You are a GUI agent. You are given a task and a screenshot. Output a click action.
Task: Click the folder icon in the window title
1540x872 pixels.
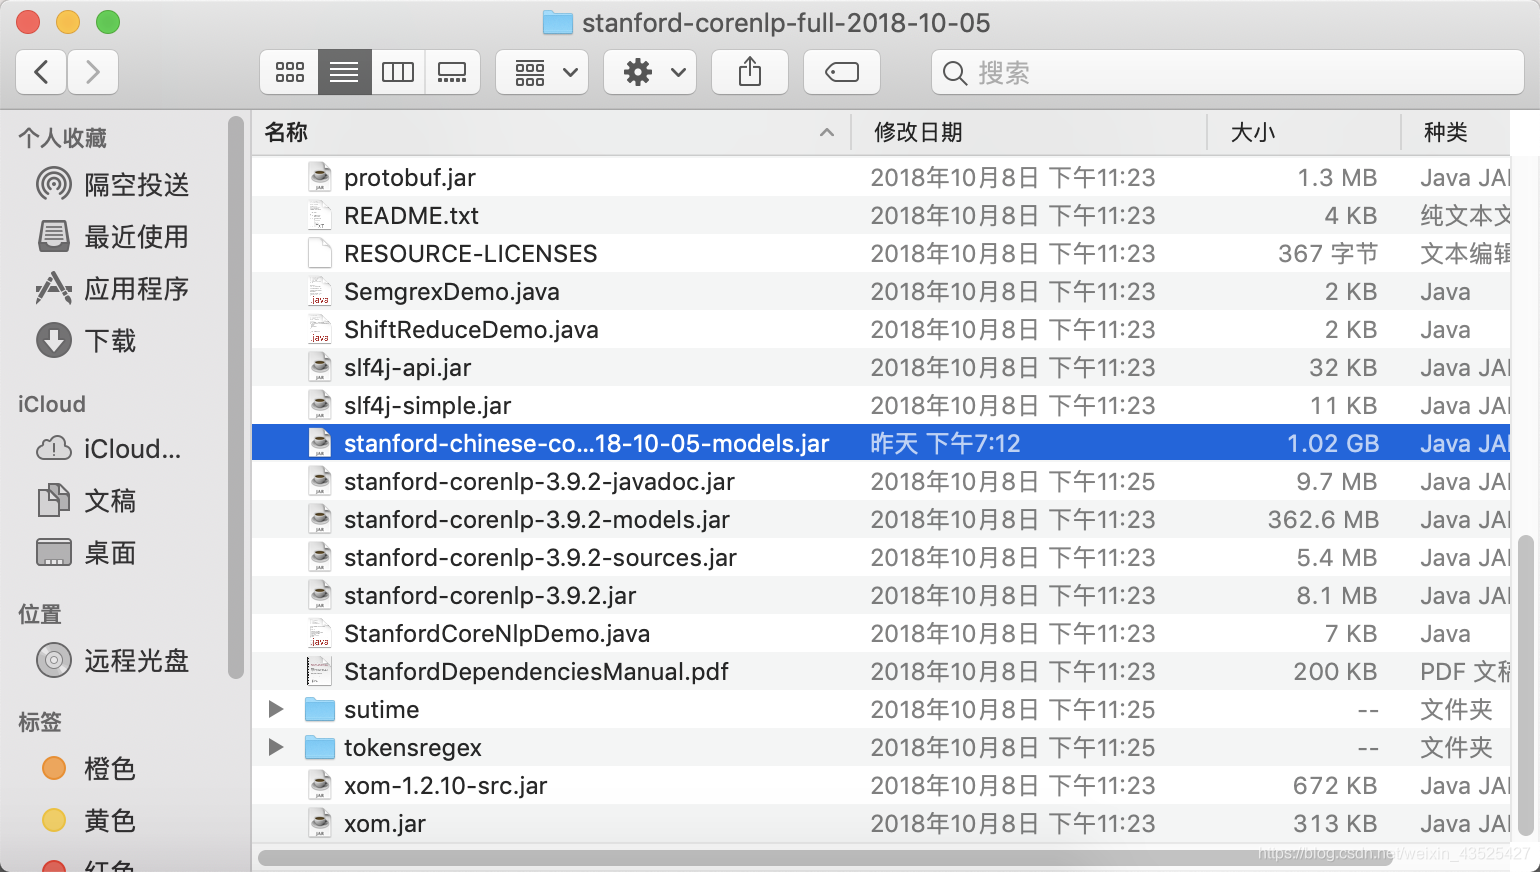coord(557,22)
